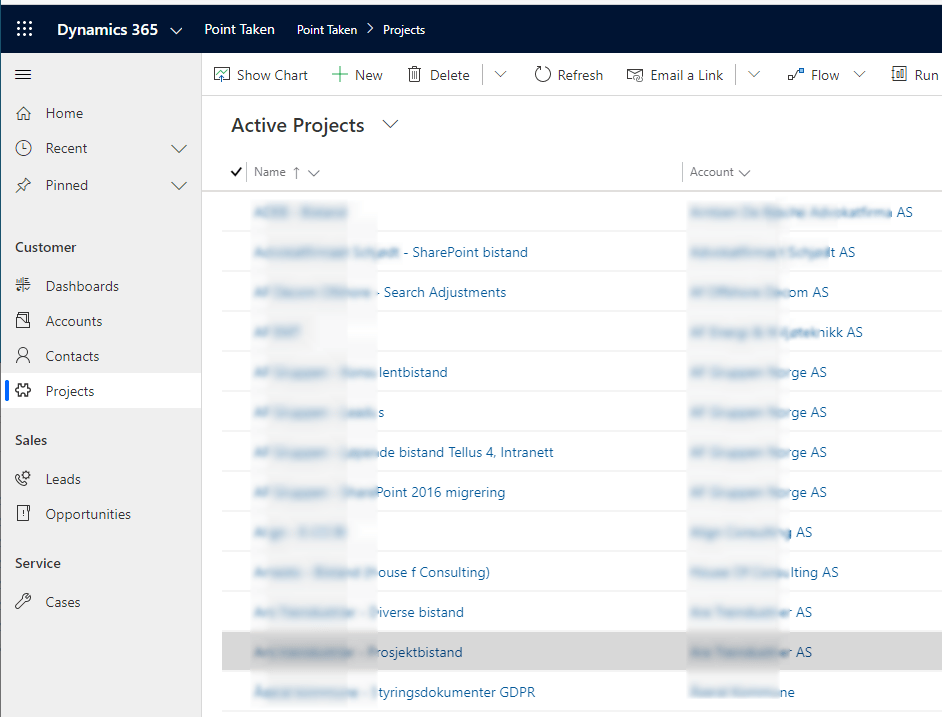The width and height of the screenshot is (942, 717).
Task: Expand the Recent section in sidebar
Action: pyautogui.click(x=179, y=149)
